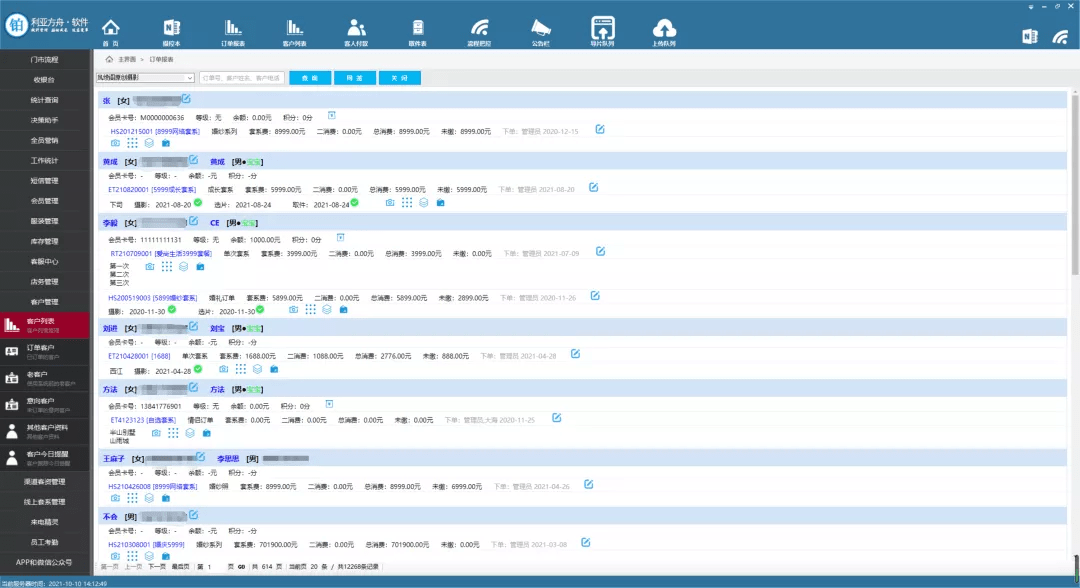Focus the order number search input field
The image size is (1080, 588).
coord(242,78)
